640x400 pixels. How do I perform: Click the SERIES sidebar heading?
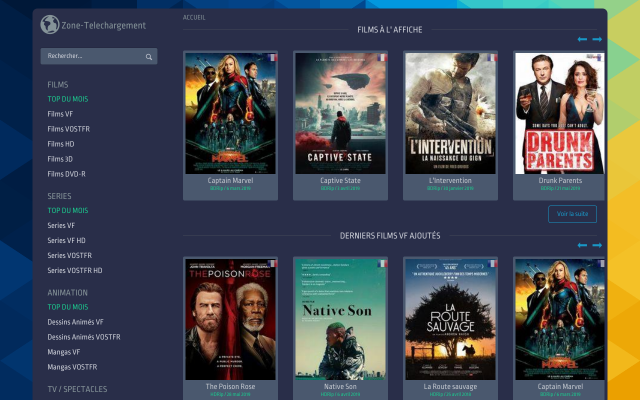[x=59, y=196]
